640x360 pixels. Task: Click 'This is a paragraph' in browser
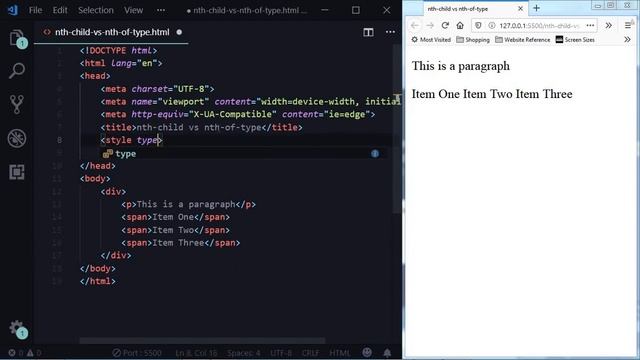point(461,66)
